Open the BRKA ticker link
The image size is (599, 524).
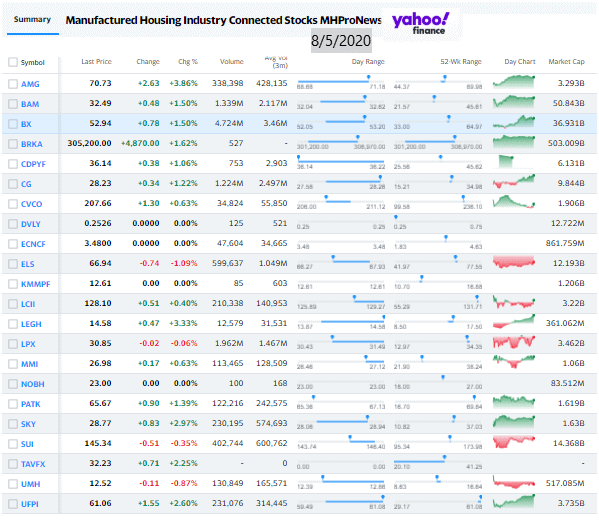click(x=32, y=144)
